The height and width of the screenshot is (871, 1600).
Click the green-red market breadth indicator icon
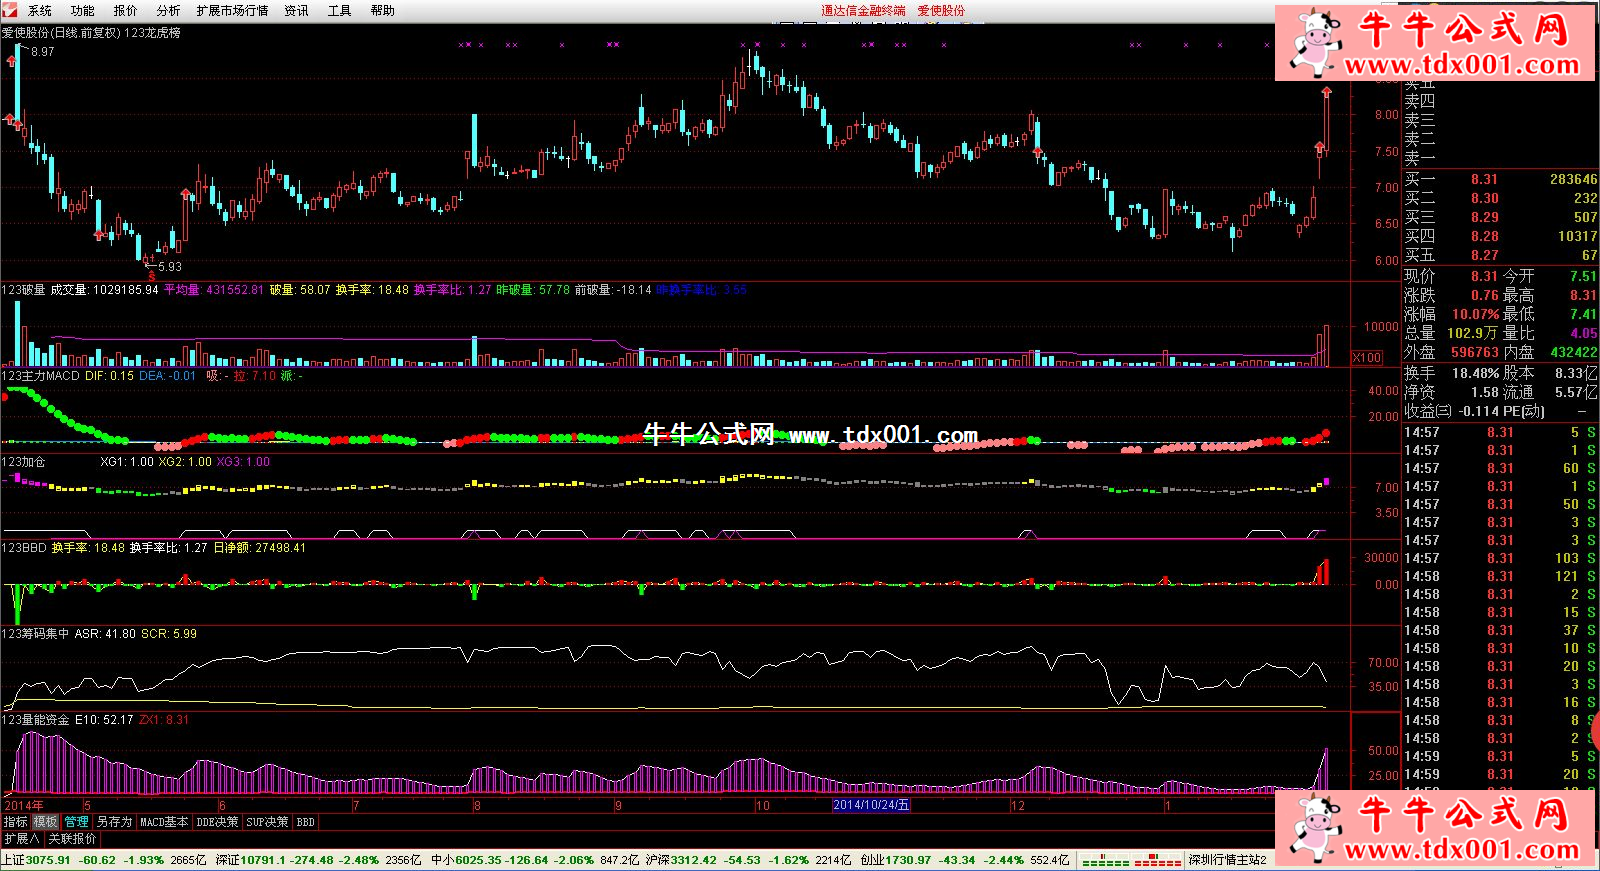pyautogui.click(x=1132, y=860)
